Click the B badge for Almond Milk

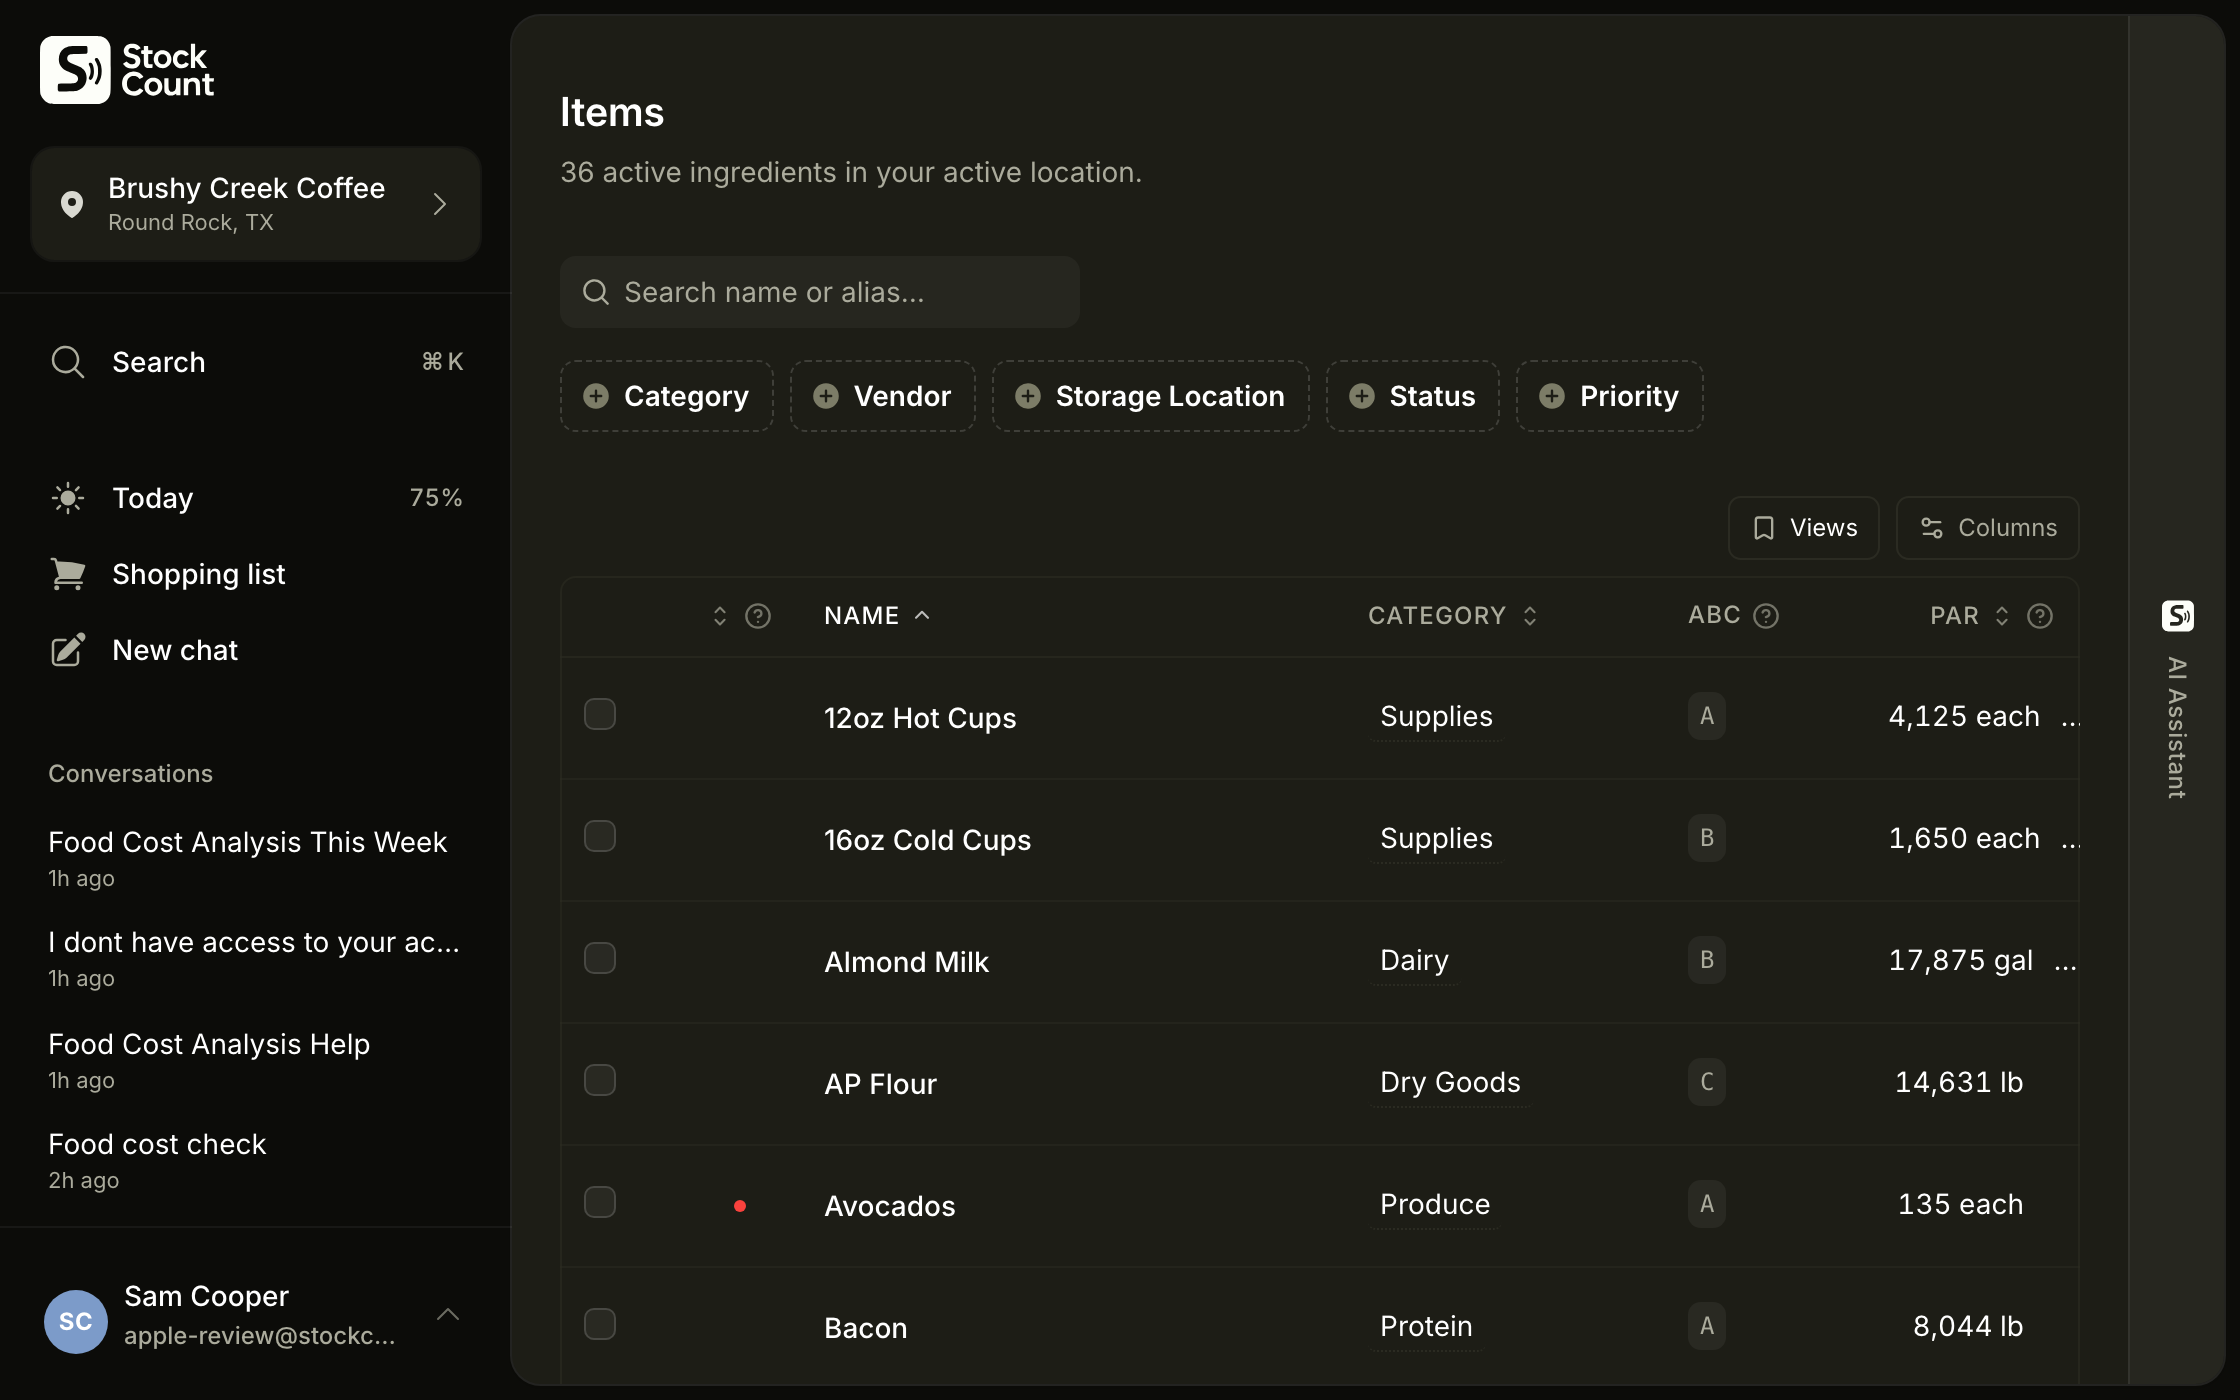(x=1707, y=960)
